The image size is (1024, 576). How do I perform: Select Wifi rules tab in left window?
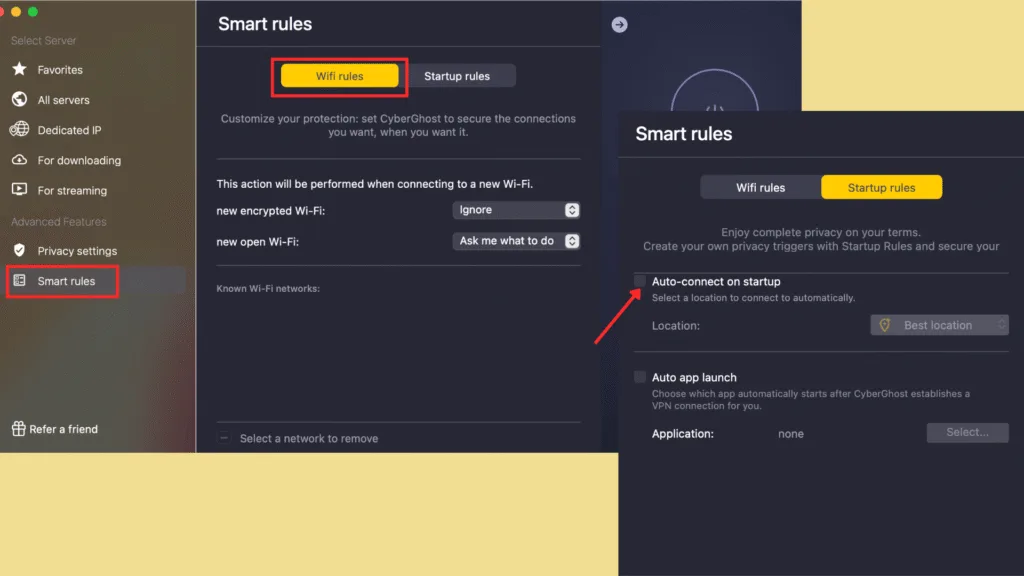(340, 76)
